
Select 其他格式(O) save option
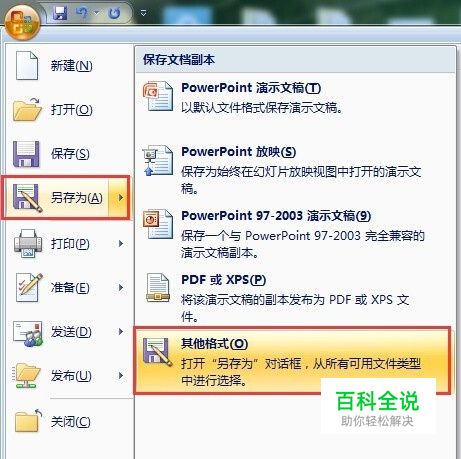(x=292, y=361)
